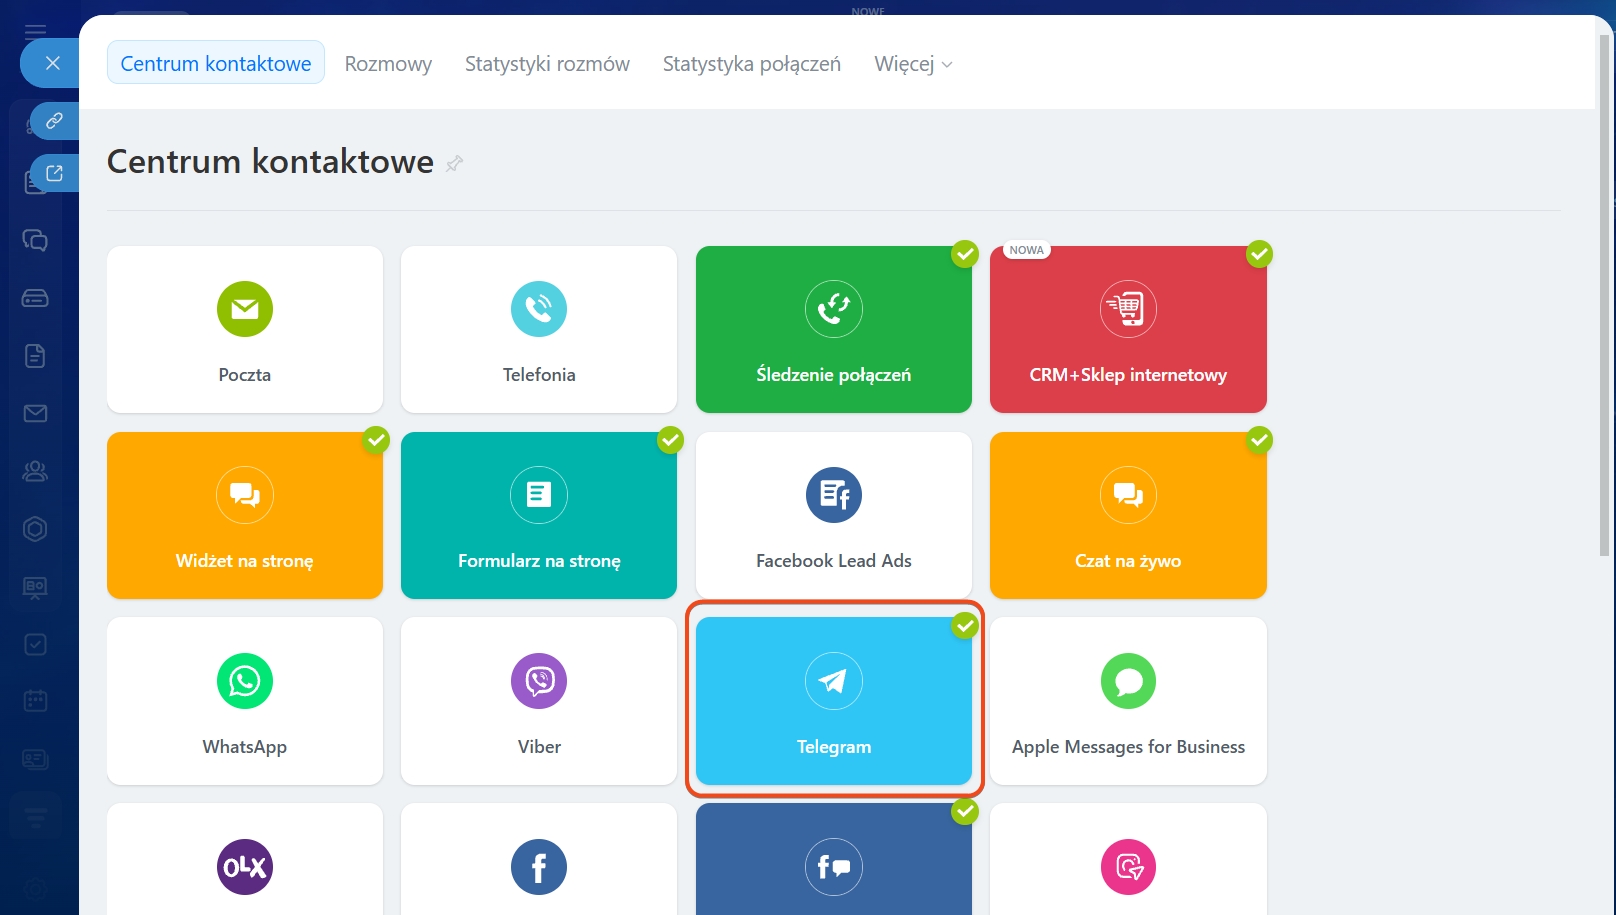Open Apple Messages for Business tile
Image resolution: width=1616 pixels, height=915 pixels.
point(1127,700)
